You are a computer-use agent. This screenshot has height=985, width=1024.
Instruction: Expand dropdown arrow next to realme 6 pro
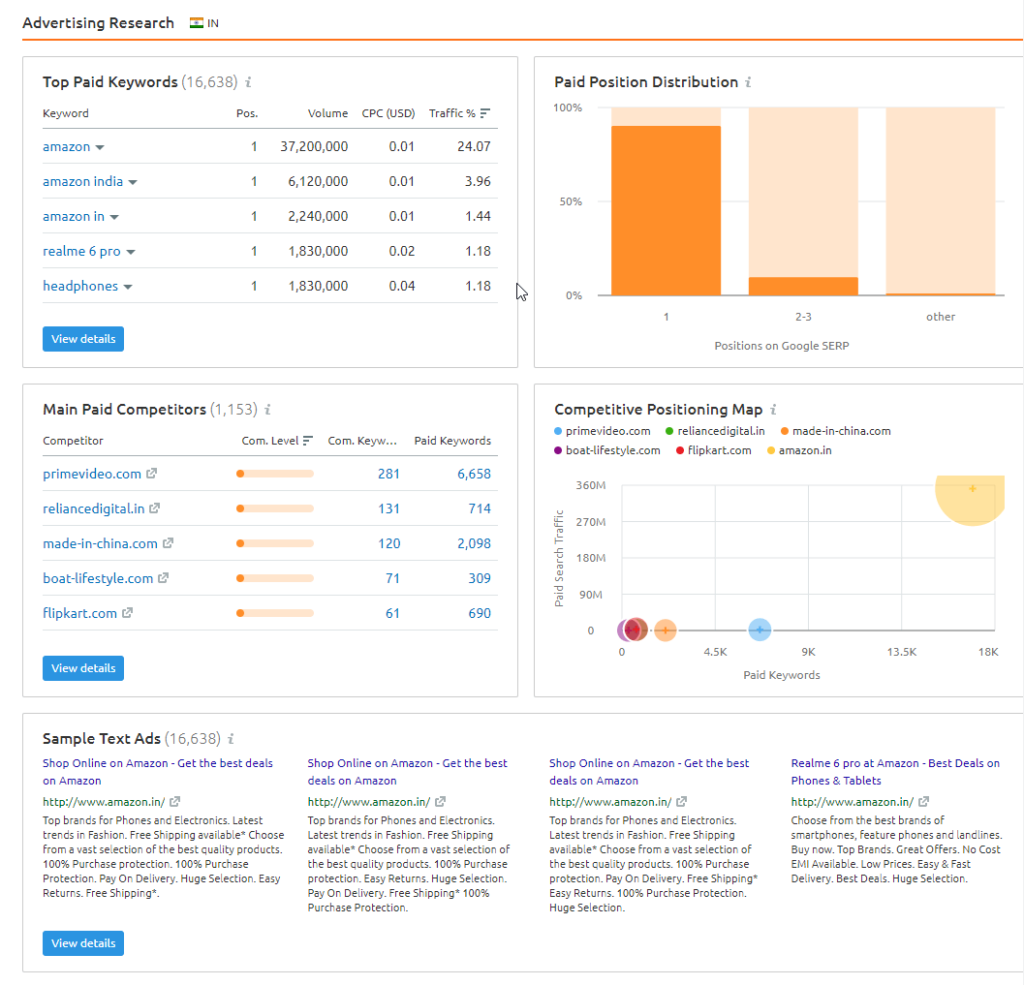click(x=131, y=252)
